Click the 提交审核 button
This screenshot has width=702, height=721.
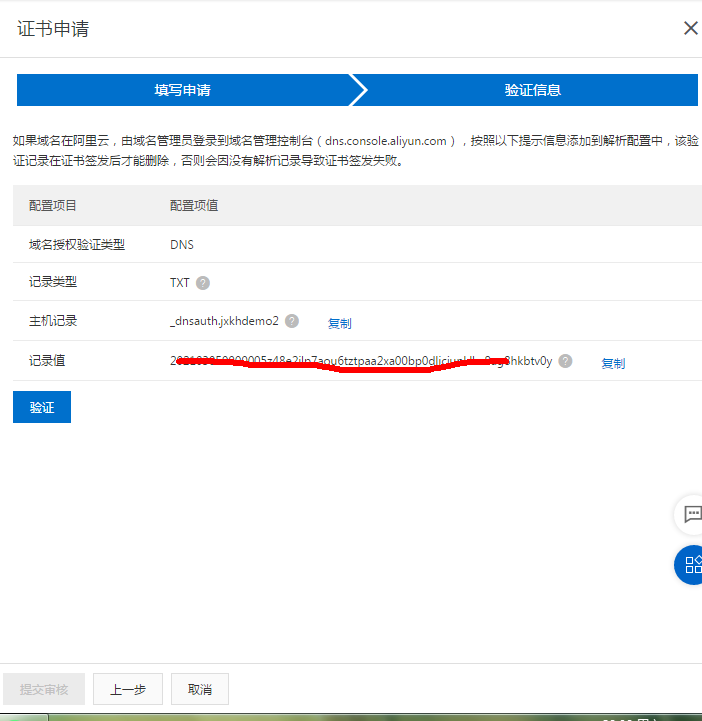tap(44, 689)
